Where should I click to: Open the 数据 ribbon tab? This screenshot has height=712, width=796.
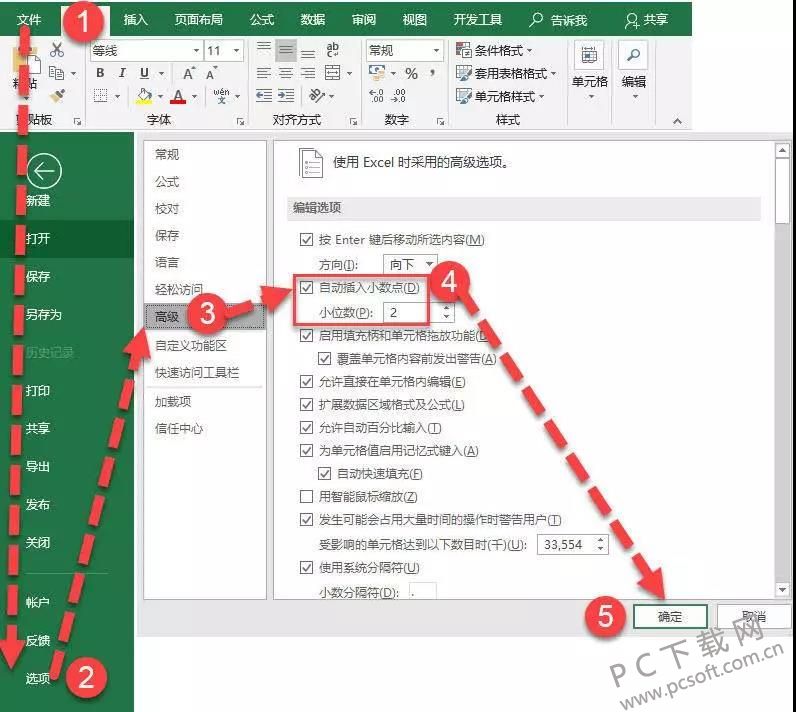tap(312, 20)
